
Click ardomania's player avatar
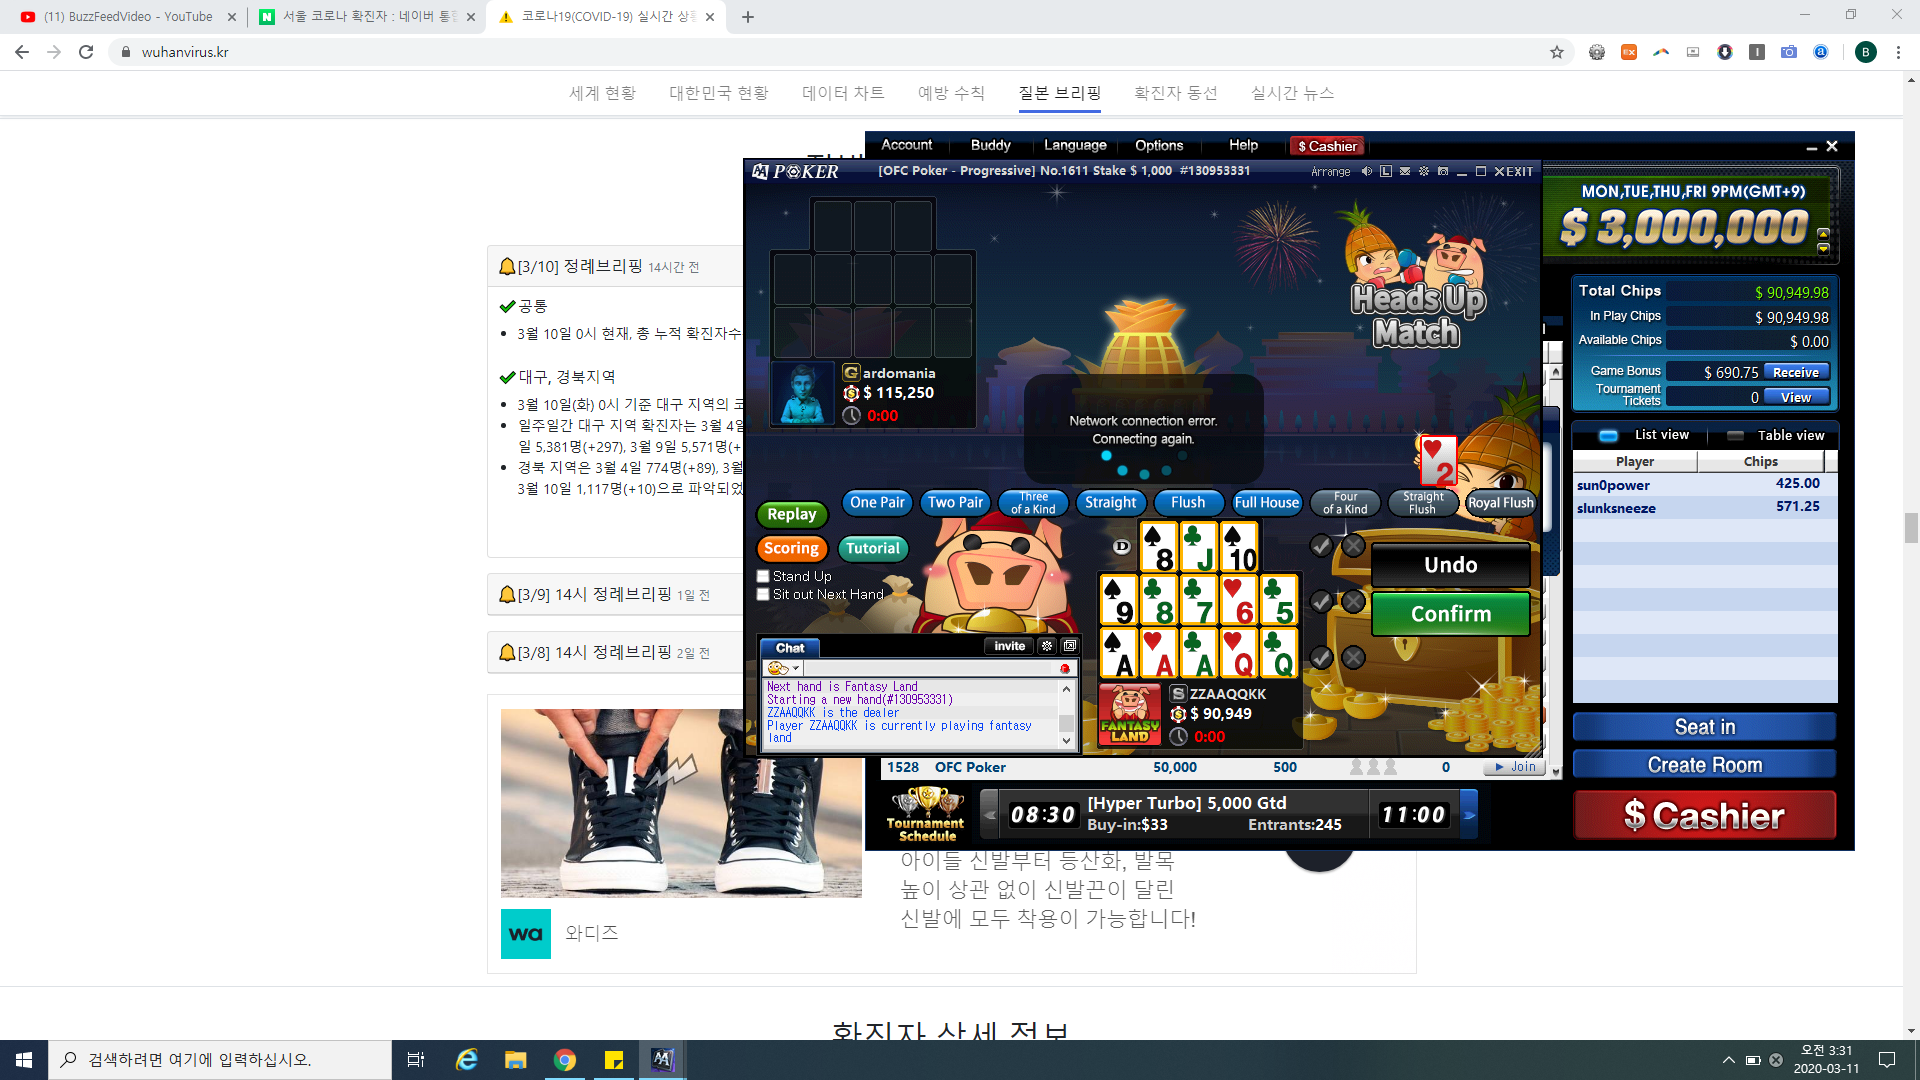click(803, 393)
